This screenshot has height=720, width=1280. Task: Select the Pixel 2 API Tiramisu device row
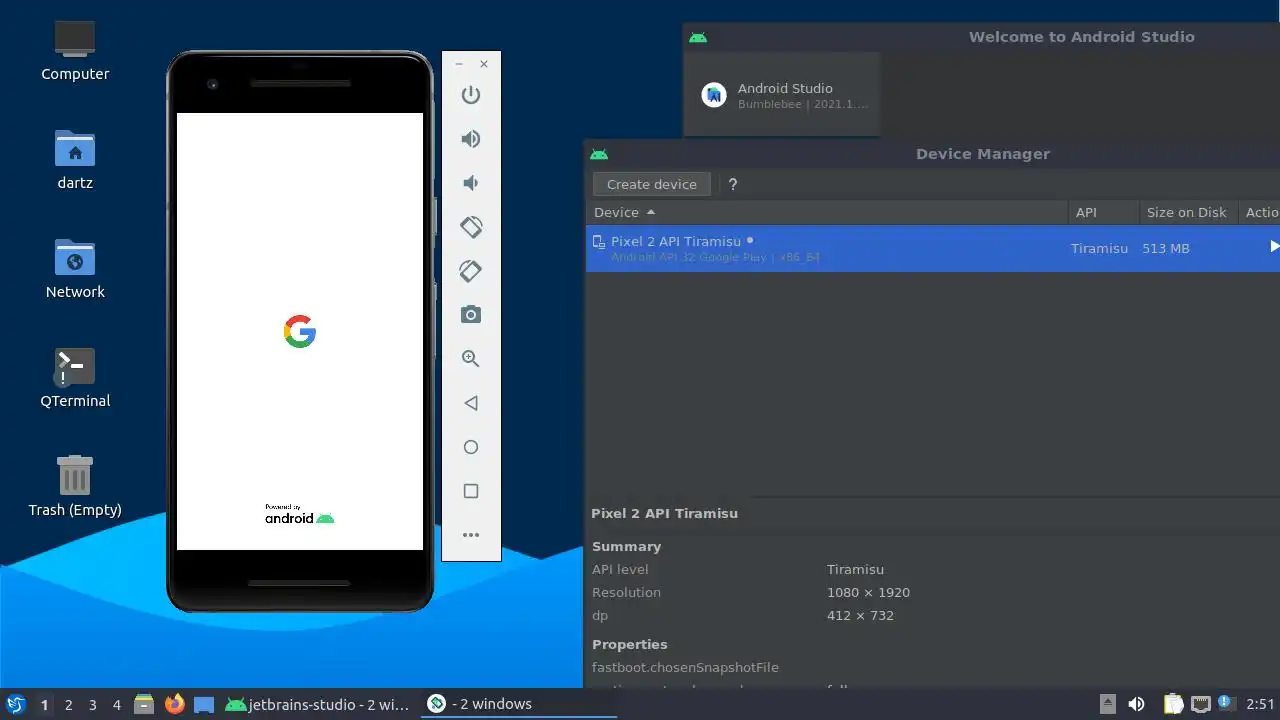pos(932,248)
